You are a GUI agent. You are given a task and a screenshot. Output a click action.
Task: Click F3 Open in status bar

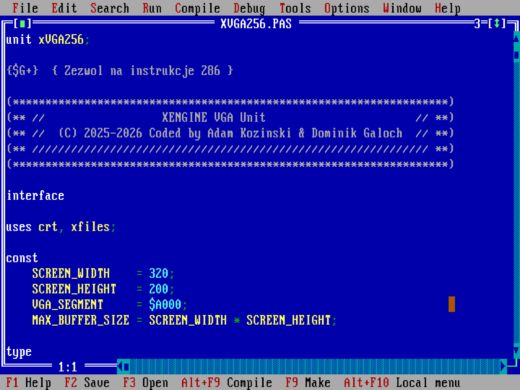145,382
